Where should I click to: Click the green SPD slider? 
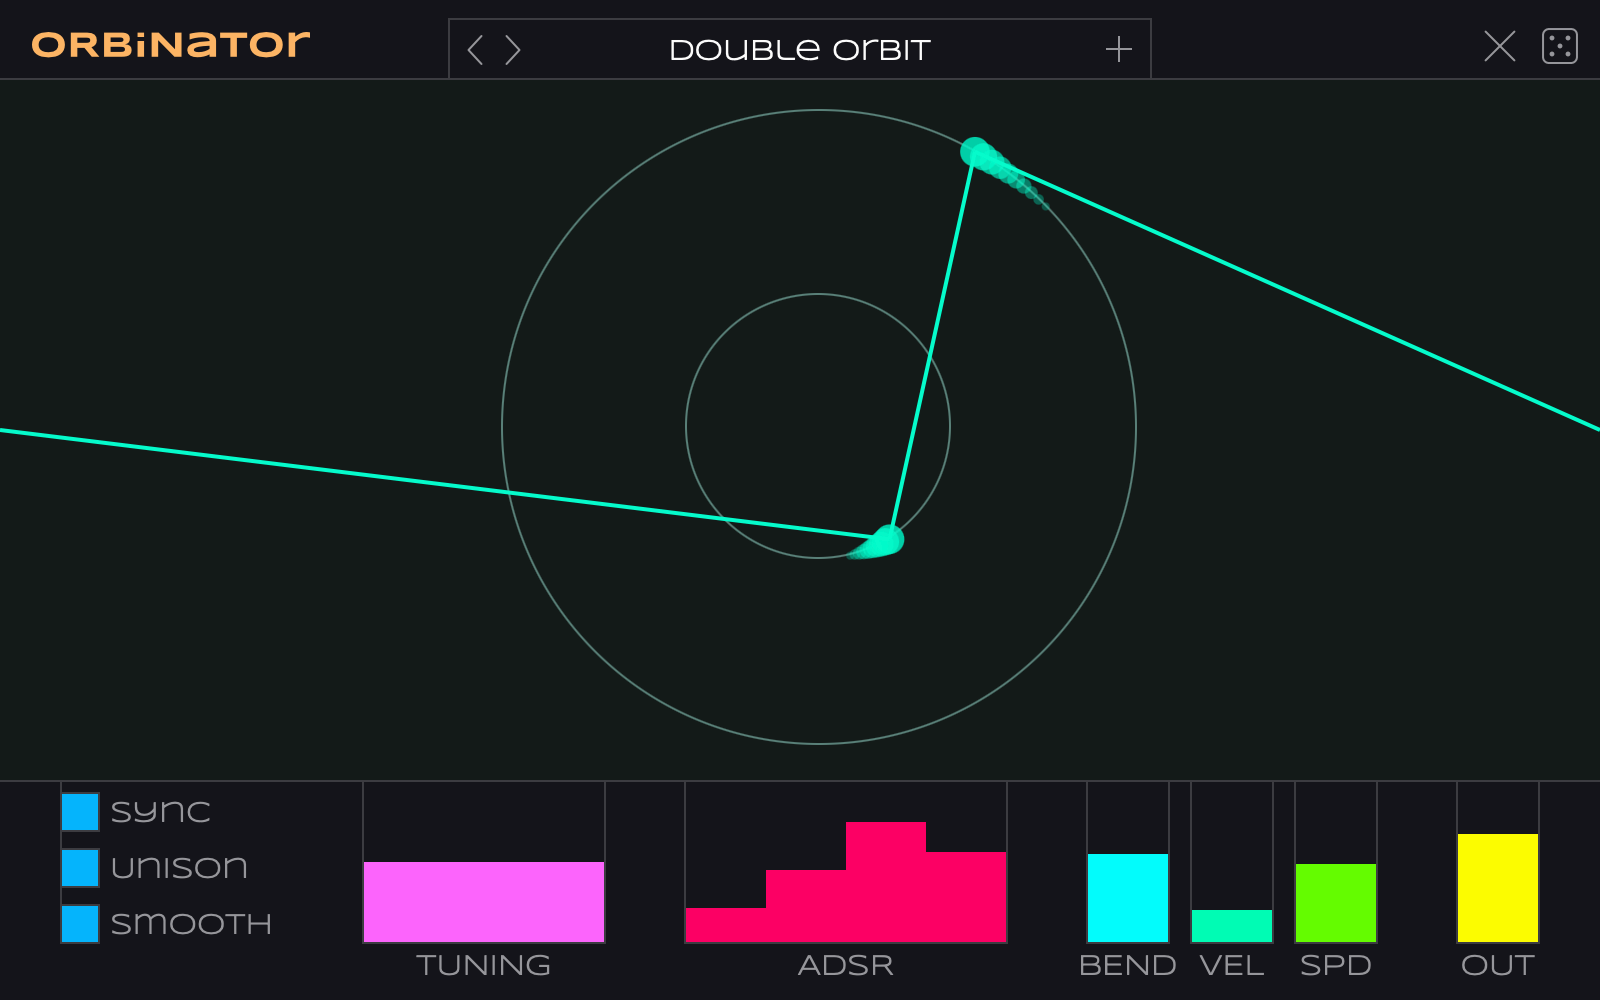pos(1336,902)
